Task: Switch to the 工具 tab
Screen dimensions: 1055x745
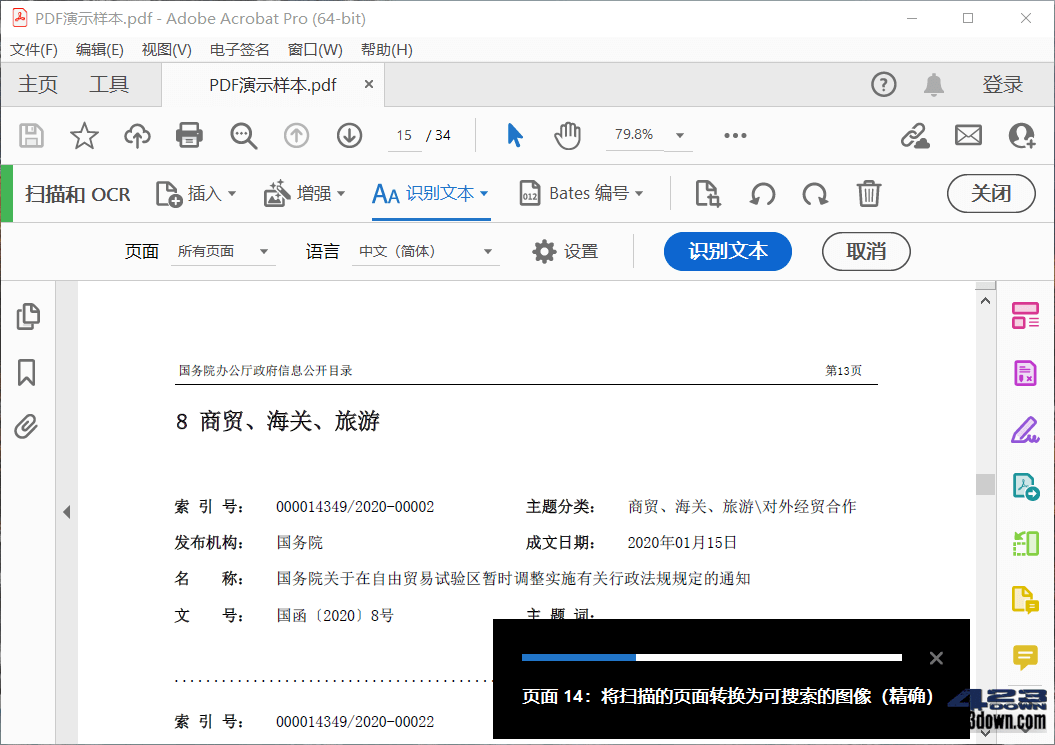Action: (109, 84)
